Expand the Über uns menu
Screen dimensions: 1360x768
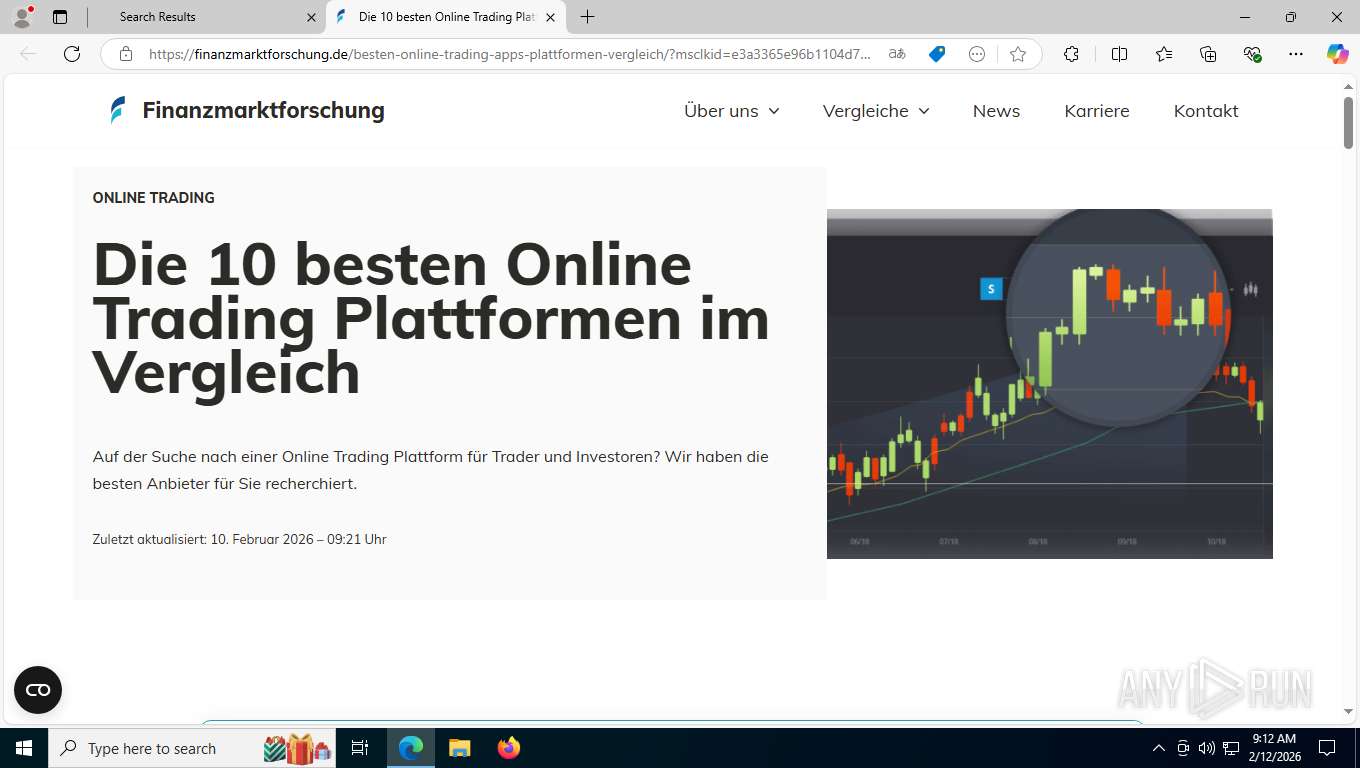click(731, 111)
